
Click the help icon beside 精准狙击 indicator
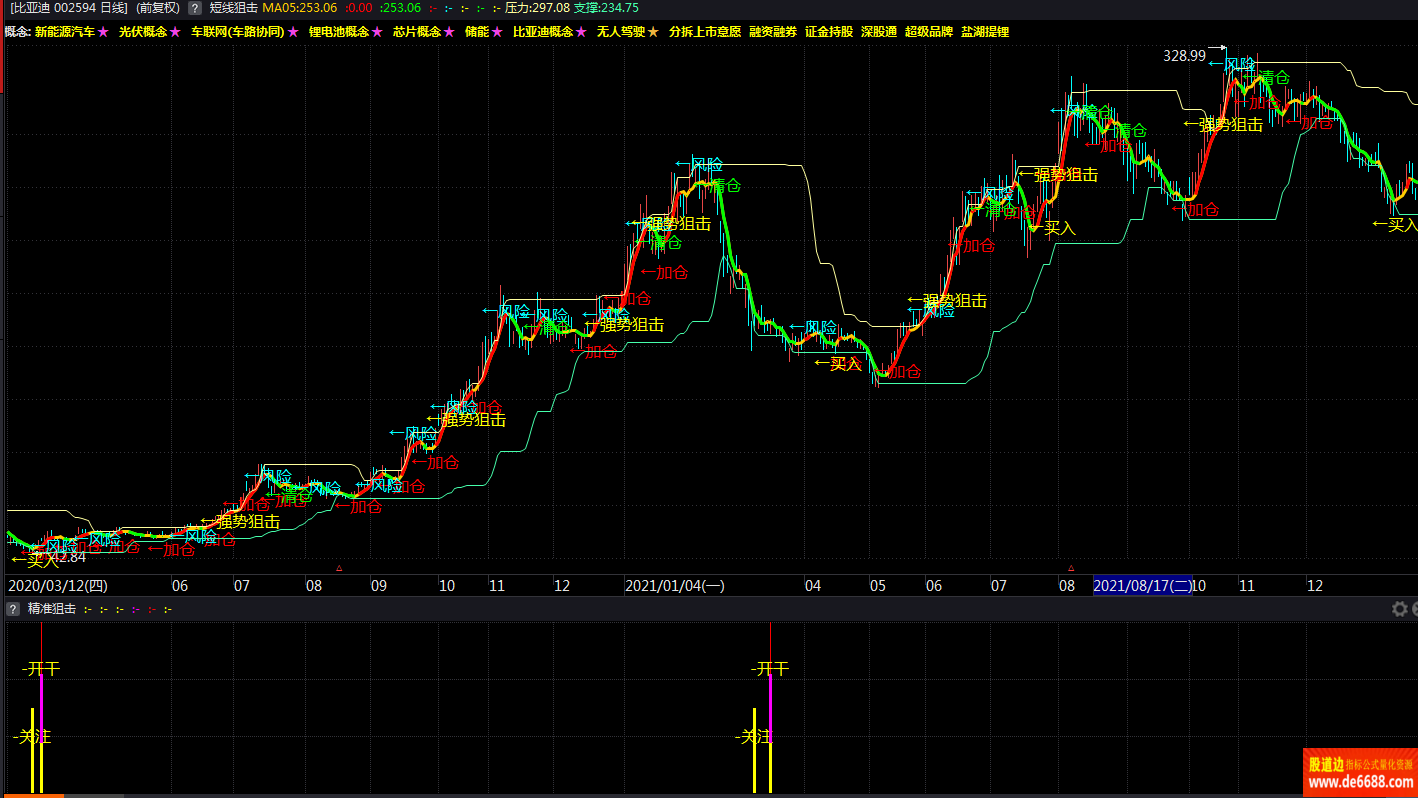tap(13, 608)
